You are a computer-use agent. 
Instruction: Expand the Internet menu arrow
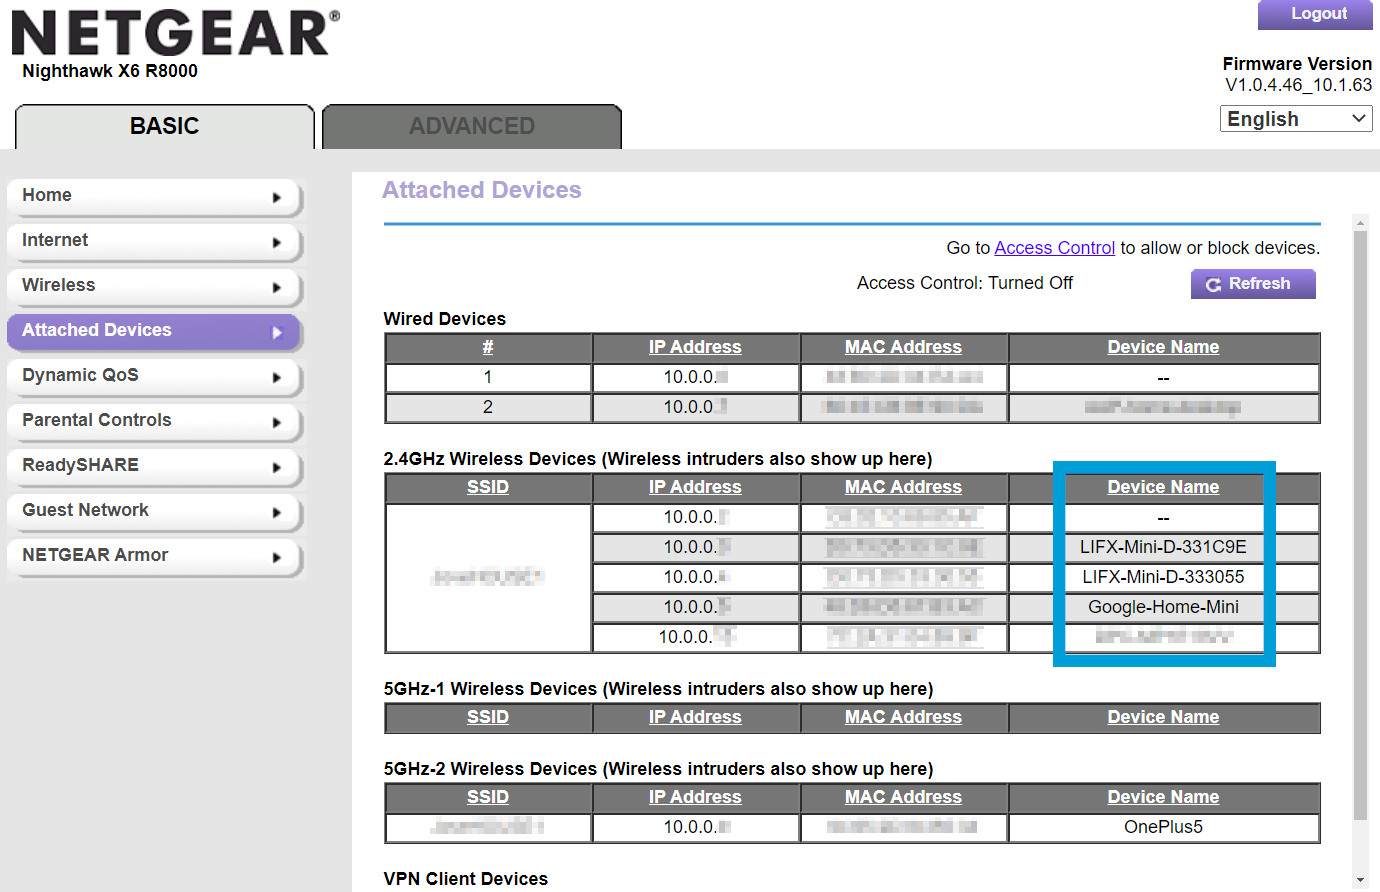coord(277,243)
